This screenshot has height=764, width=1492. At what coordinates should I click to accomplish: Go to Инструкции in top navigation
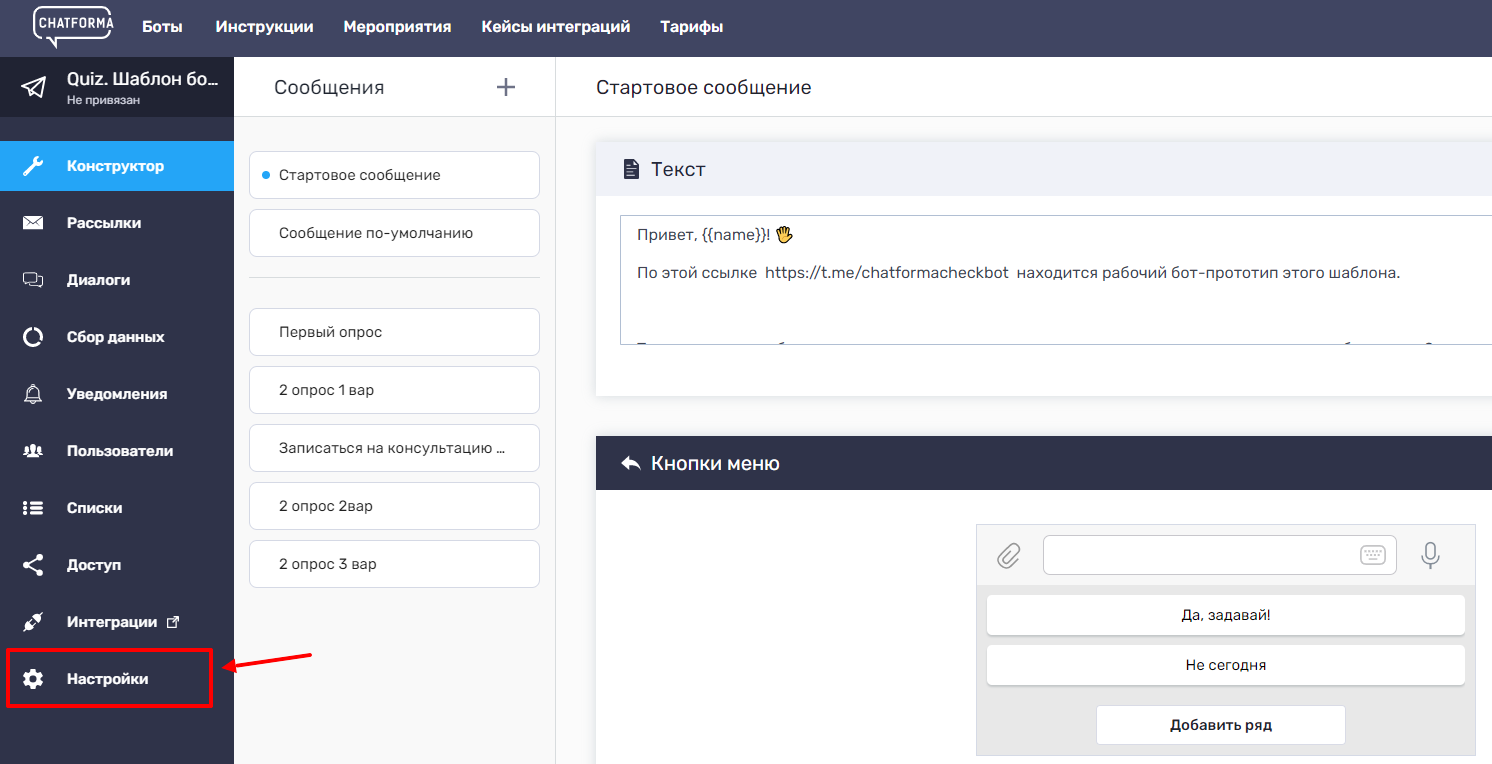click(264, 27)
